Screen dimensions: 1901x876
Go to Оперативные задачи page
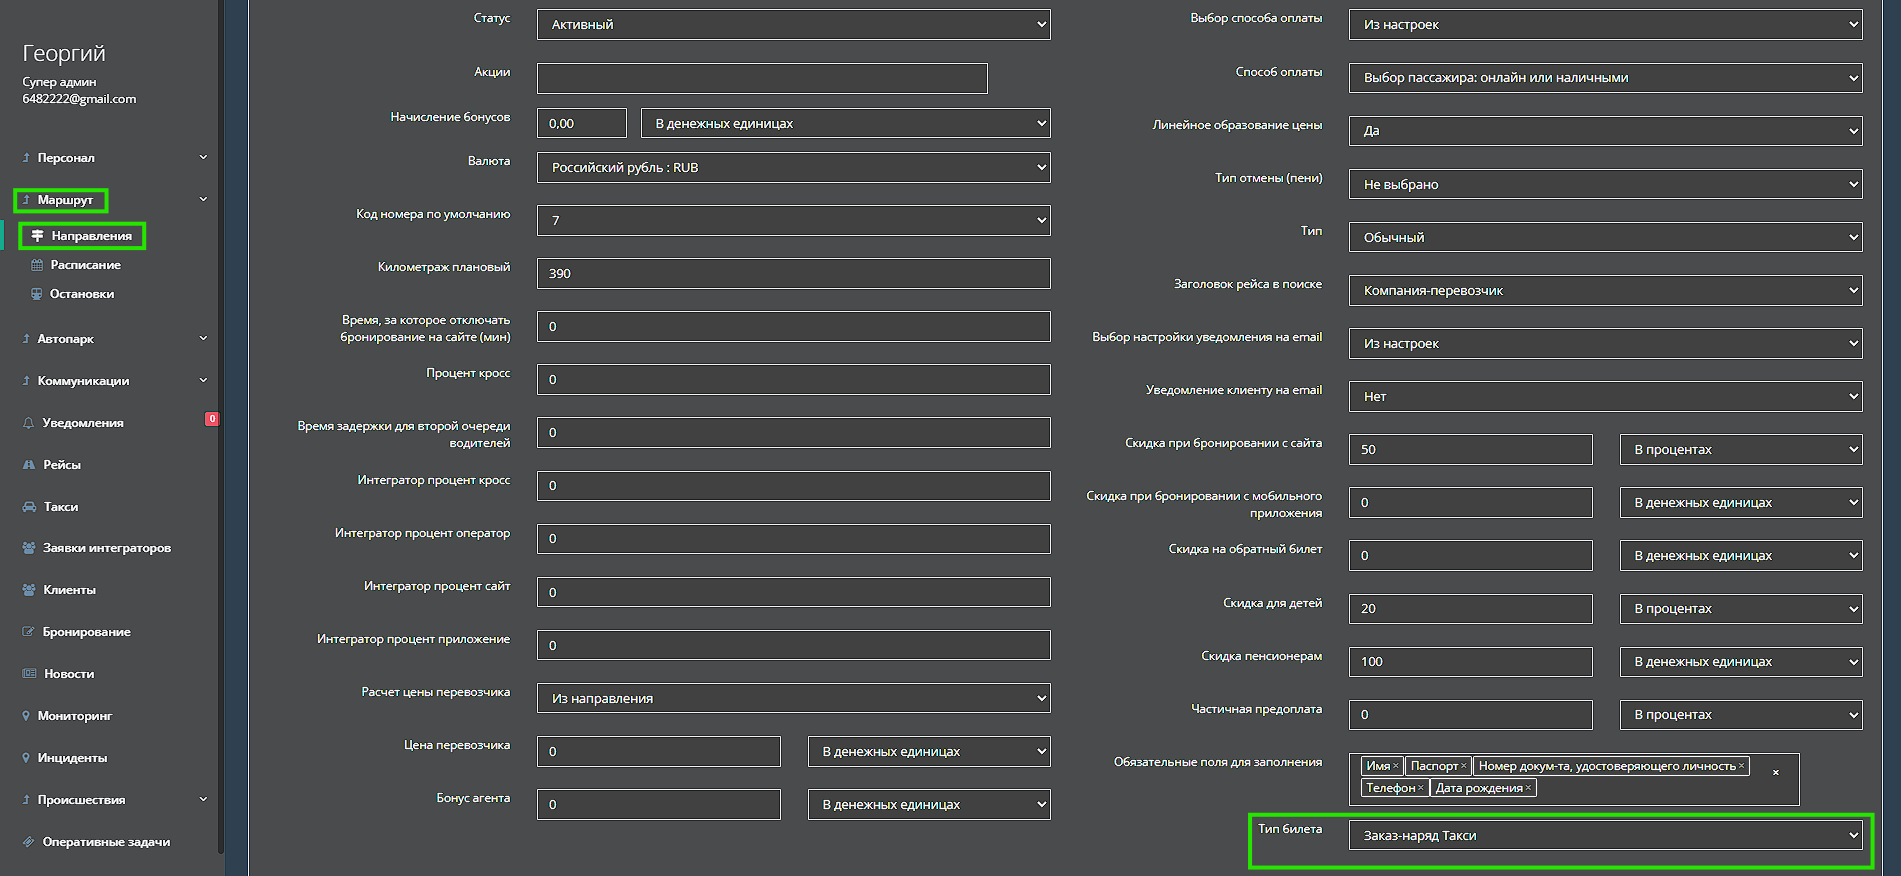(106, 842)
